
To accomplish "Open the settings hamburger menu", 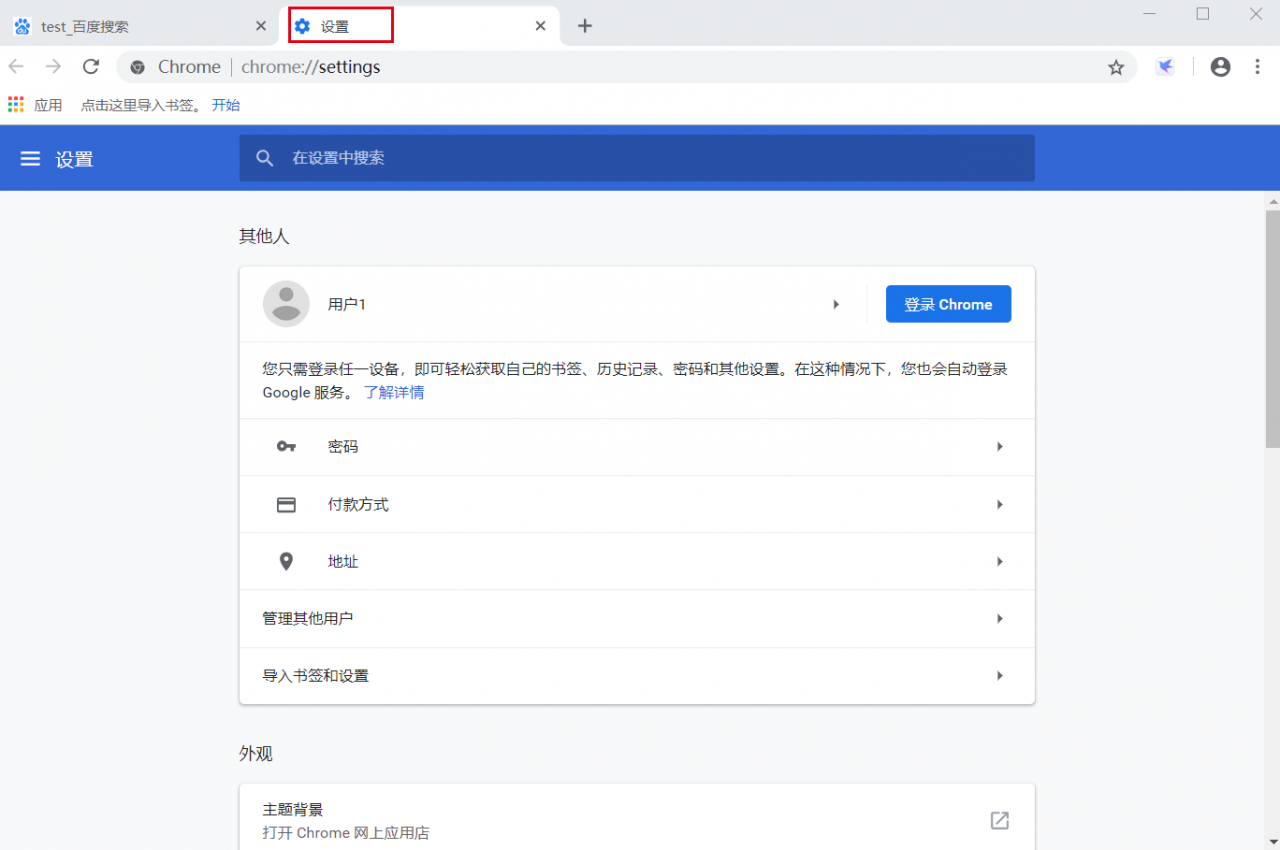I will pos(31,159).
